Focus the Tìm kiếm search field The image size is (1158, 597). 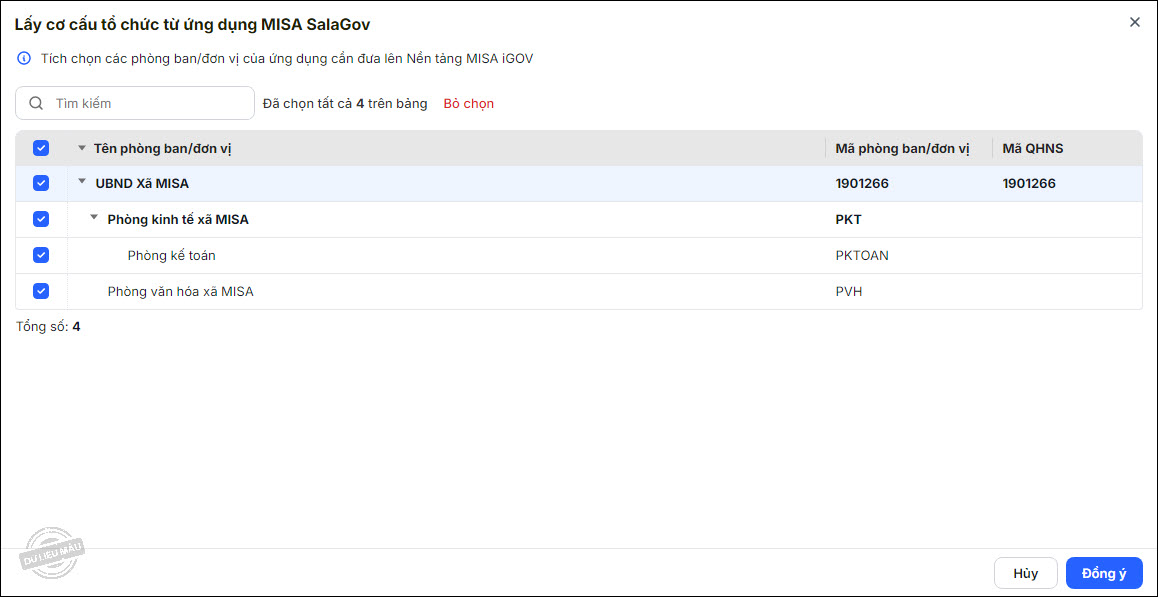click(x=150, y=103)
